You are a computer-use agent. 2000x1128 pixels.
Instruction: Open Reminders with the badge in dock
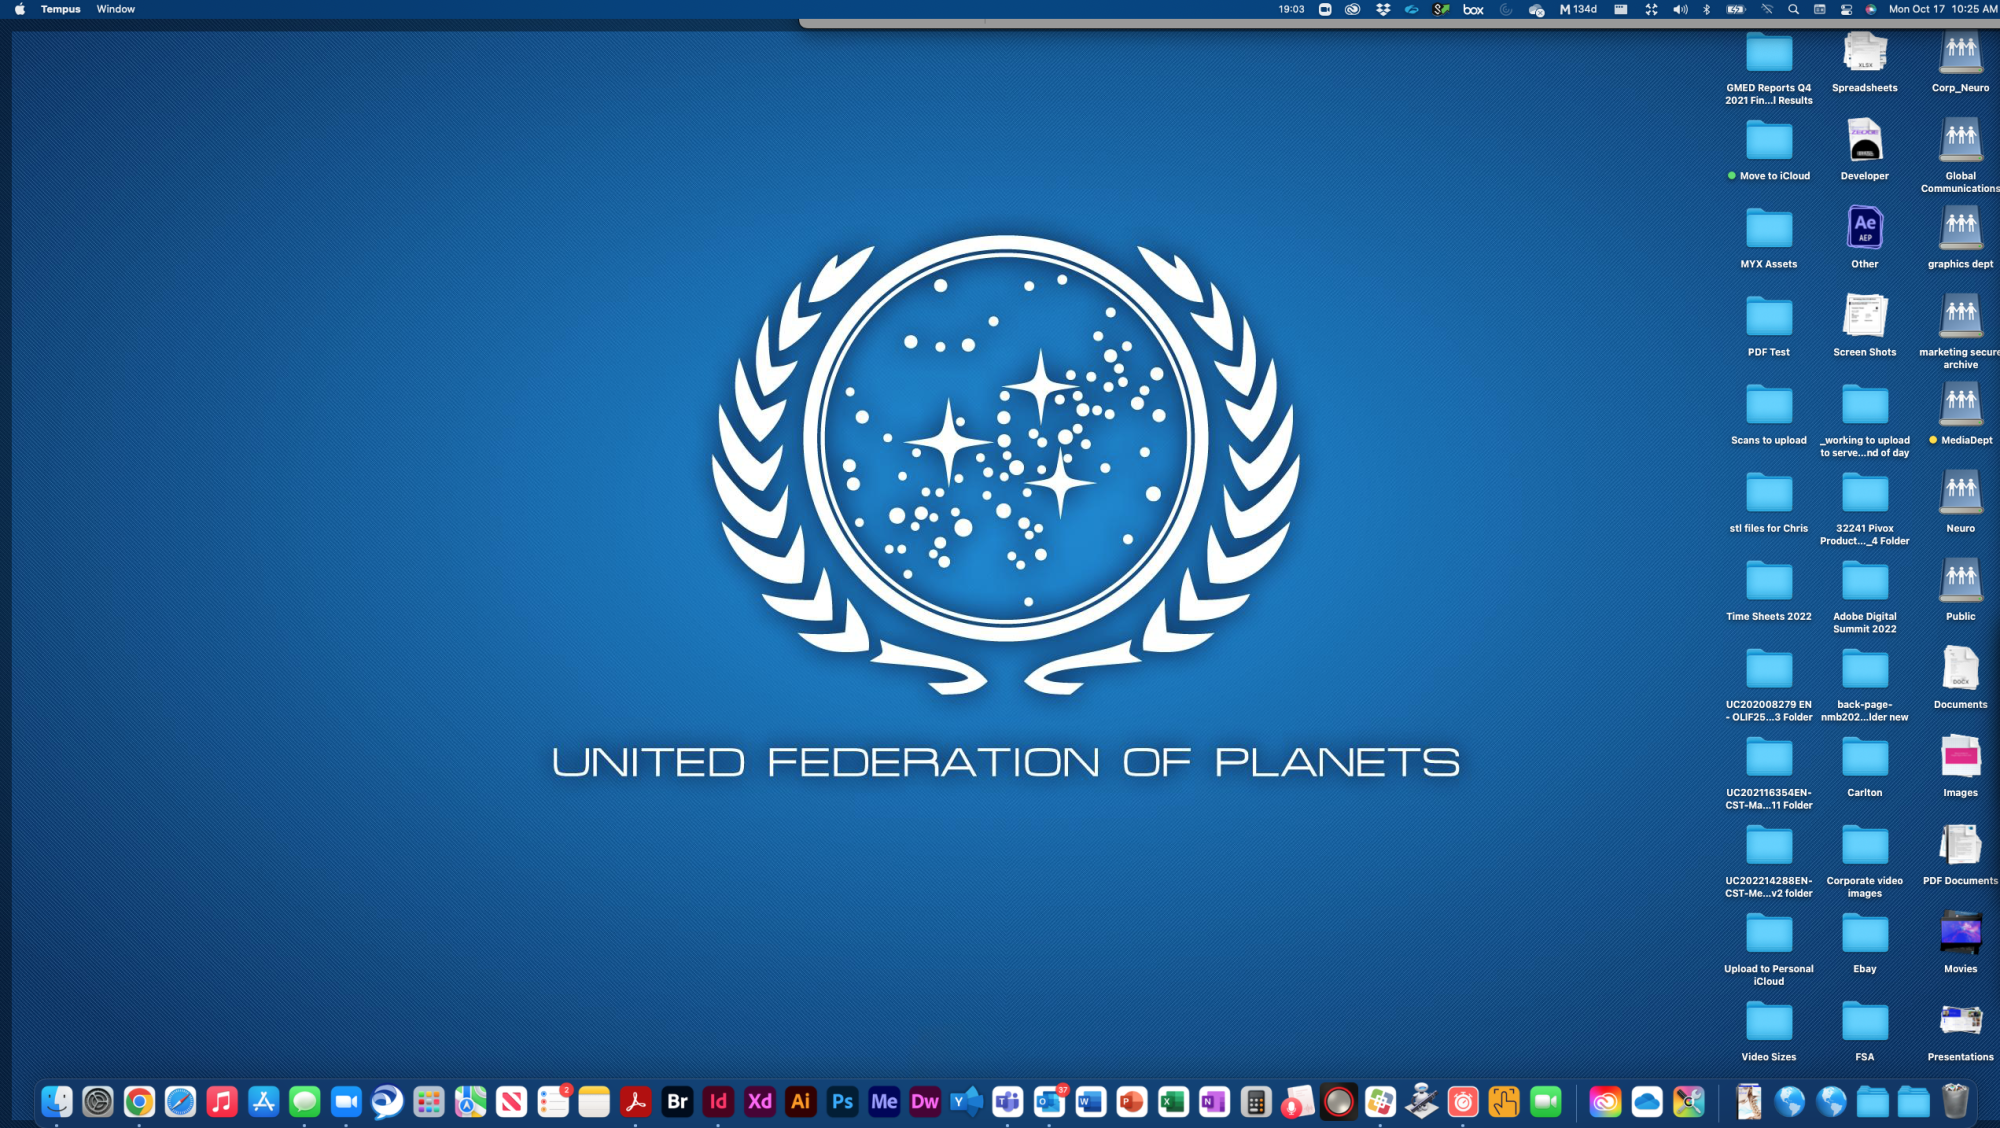(x=553, y=1102)
